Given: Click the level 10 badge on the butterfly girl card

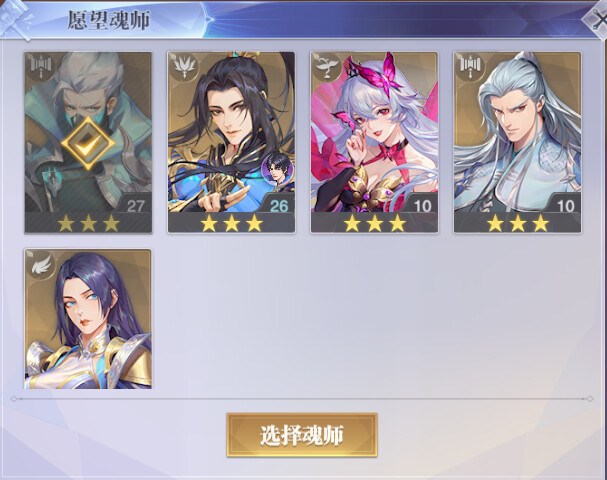Looking at the screenshot, I should (x=422, y=205).
